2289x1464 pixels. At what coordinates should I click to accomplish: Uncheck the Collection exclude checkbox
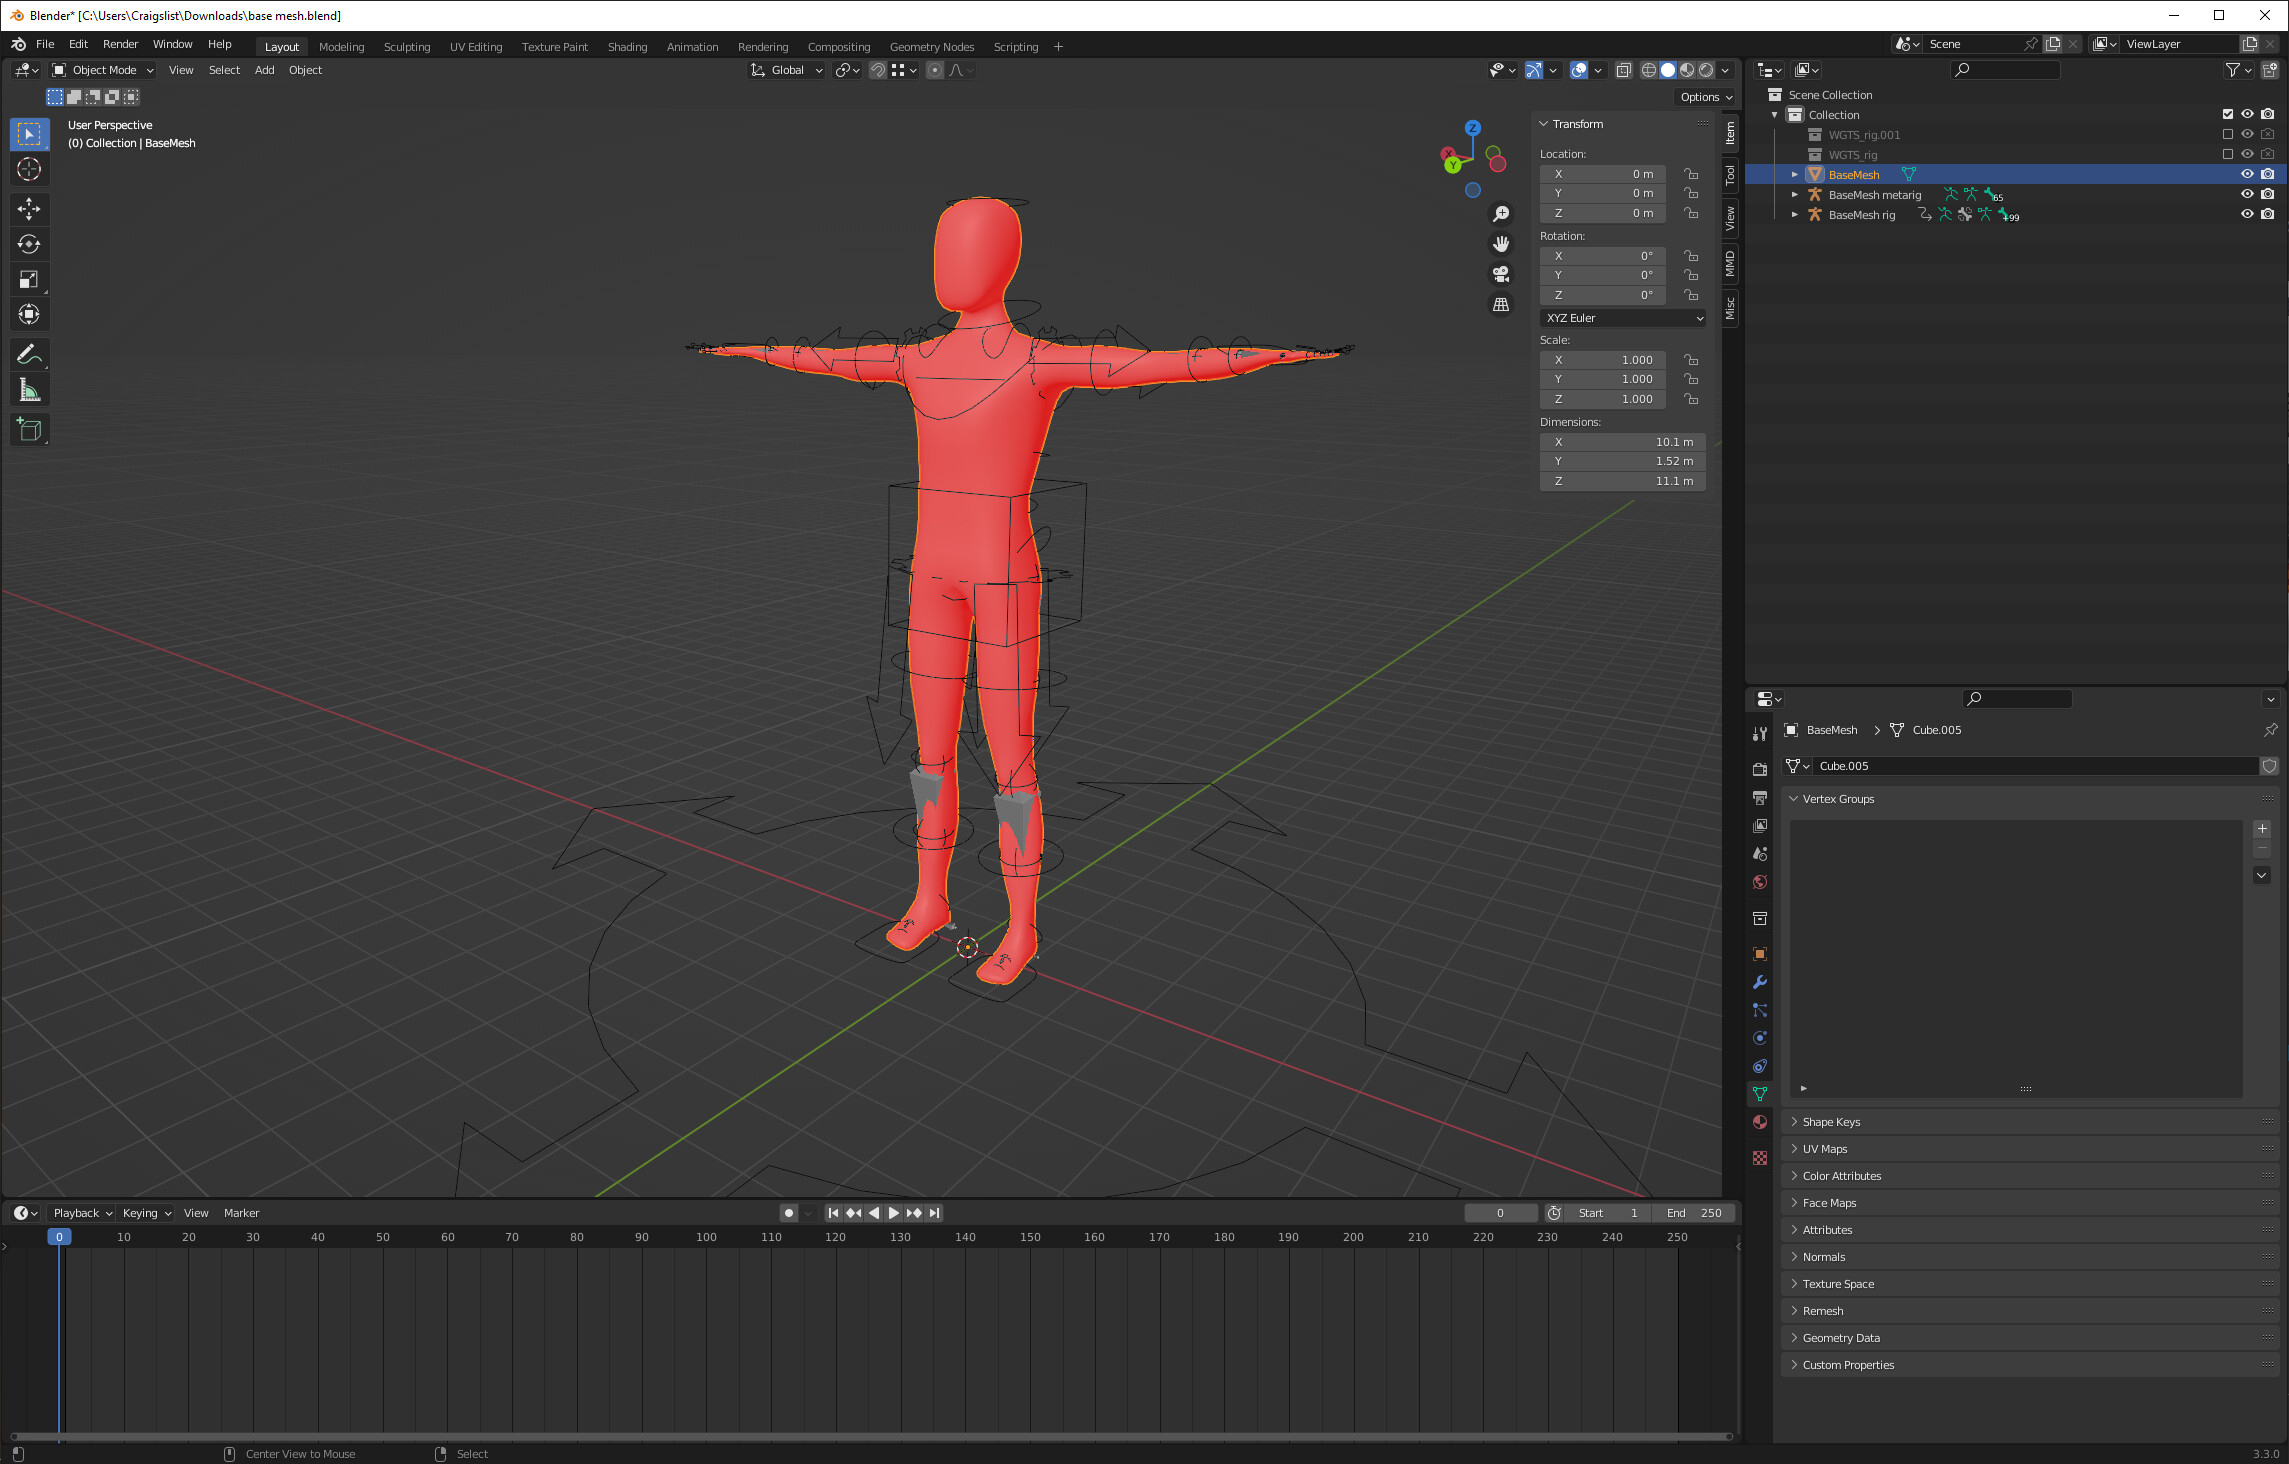coord(2228,114)
